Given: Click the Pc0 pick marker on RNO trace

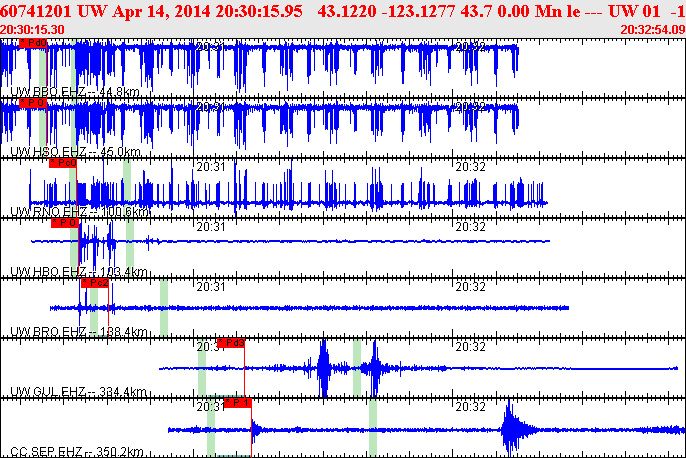Looking at the screenshot, I should tap(63, 163).
